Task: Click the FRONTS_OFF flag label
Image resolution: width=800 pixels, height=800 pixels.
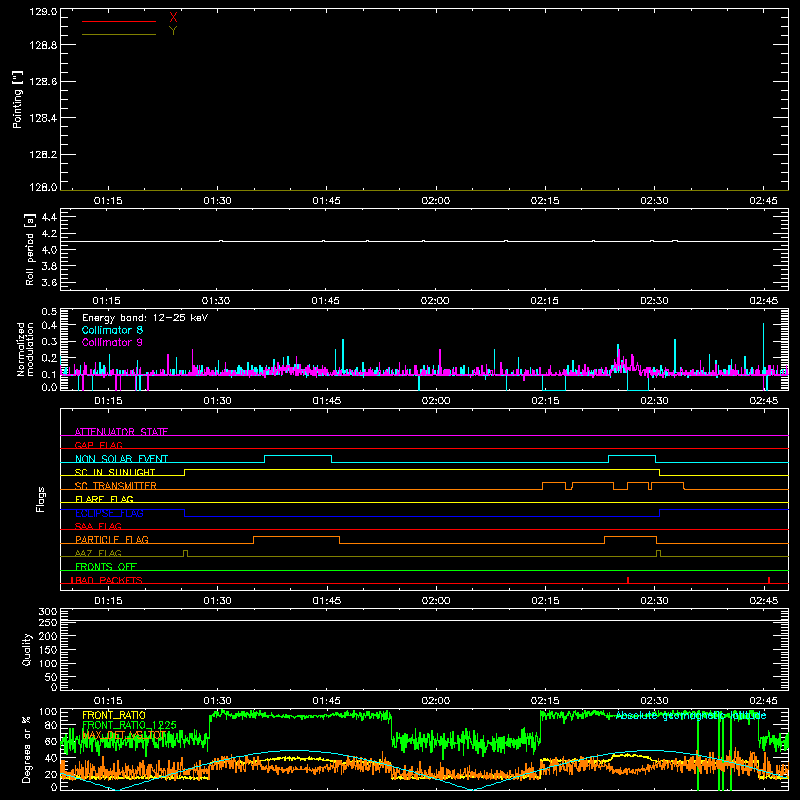Action: coord(106,566)
